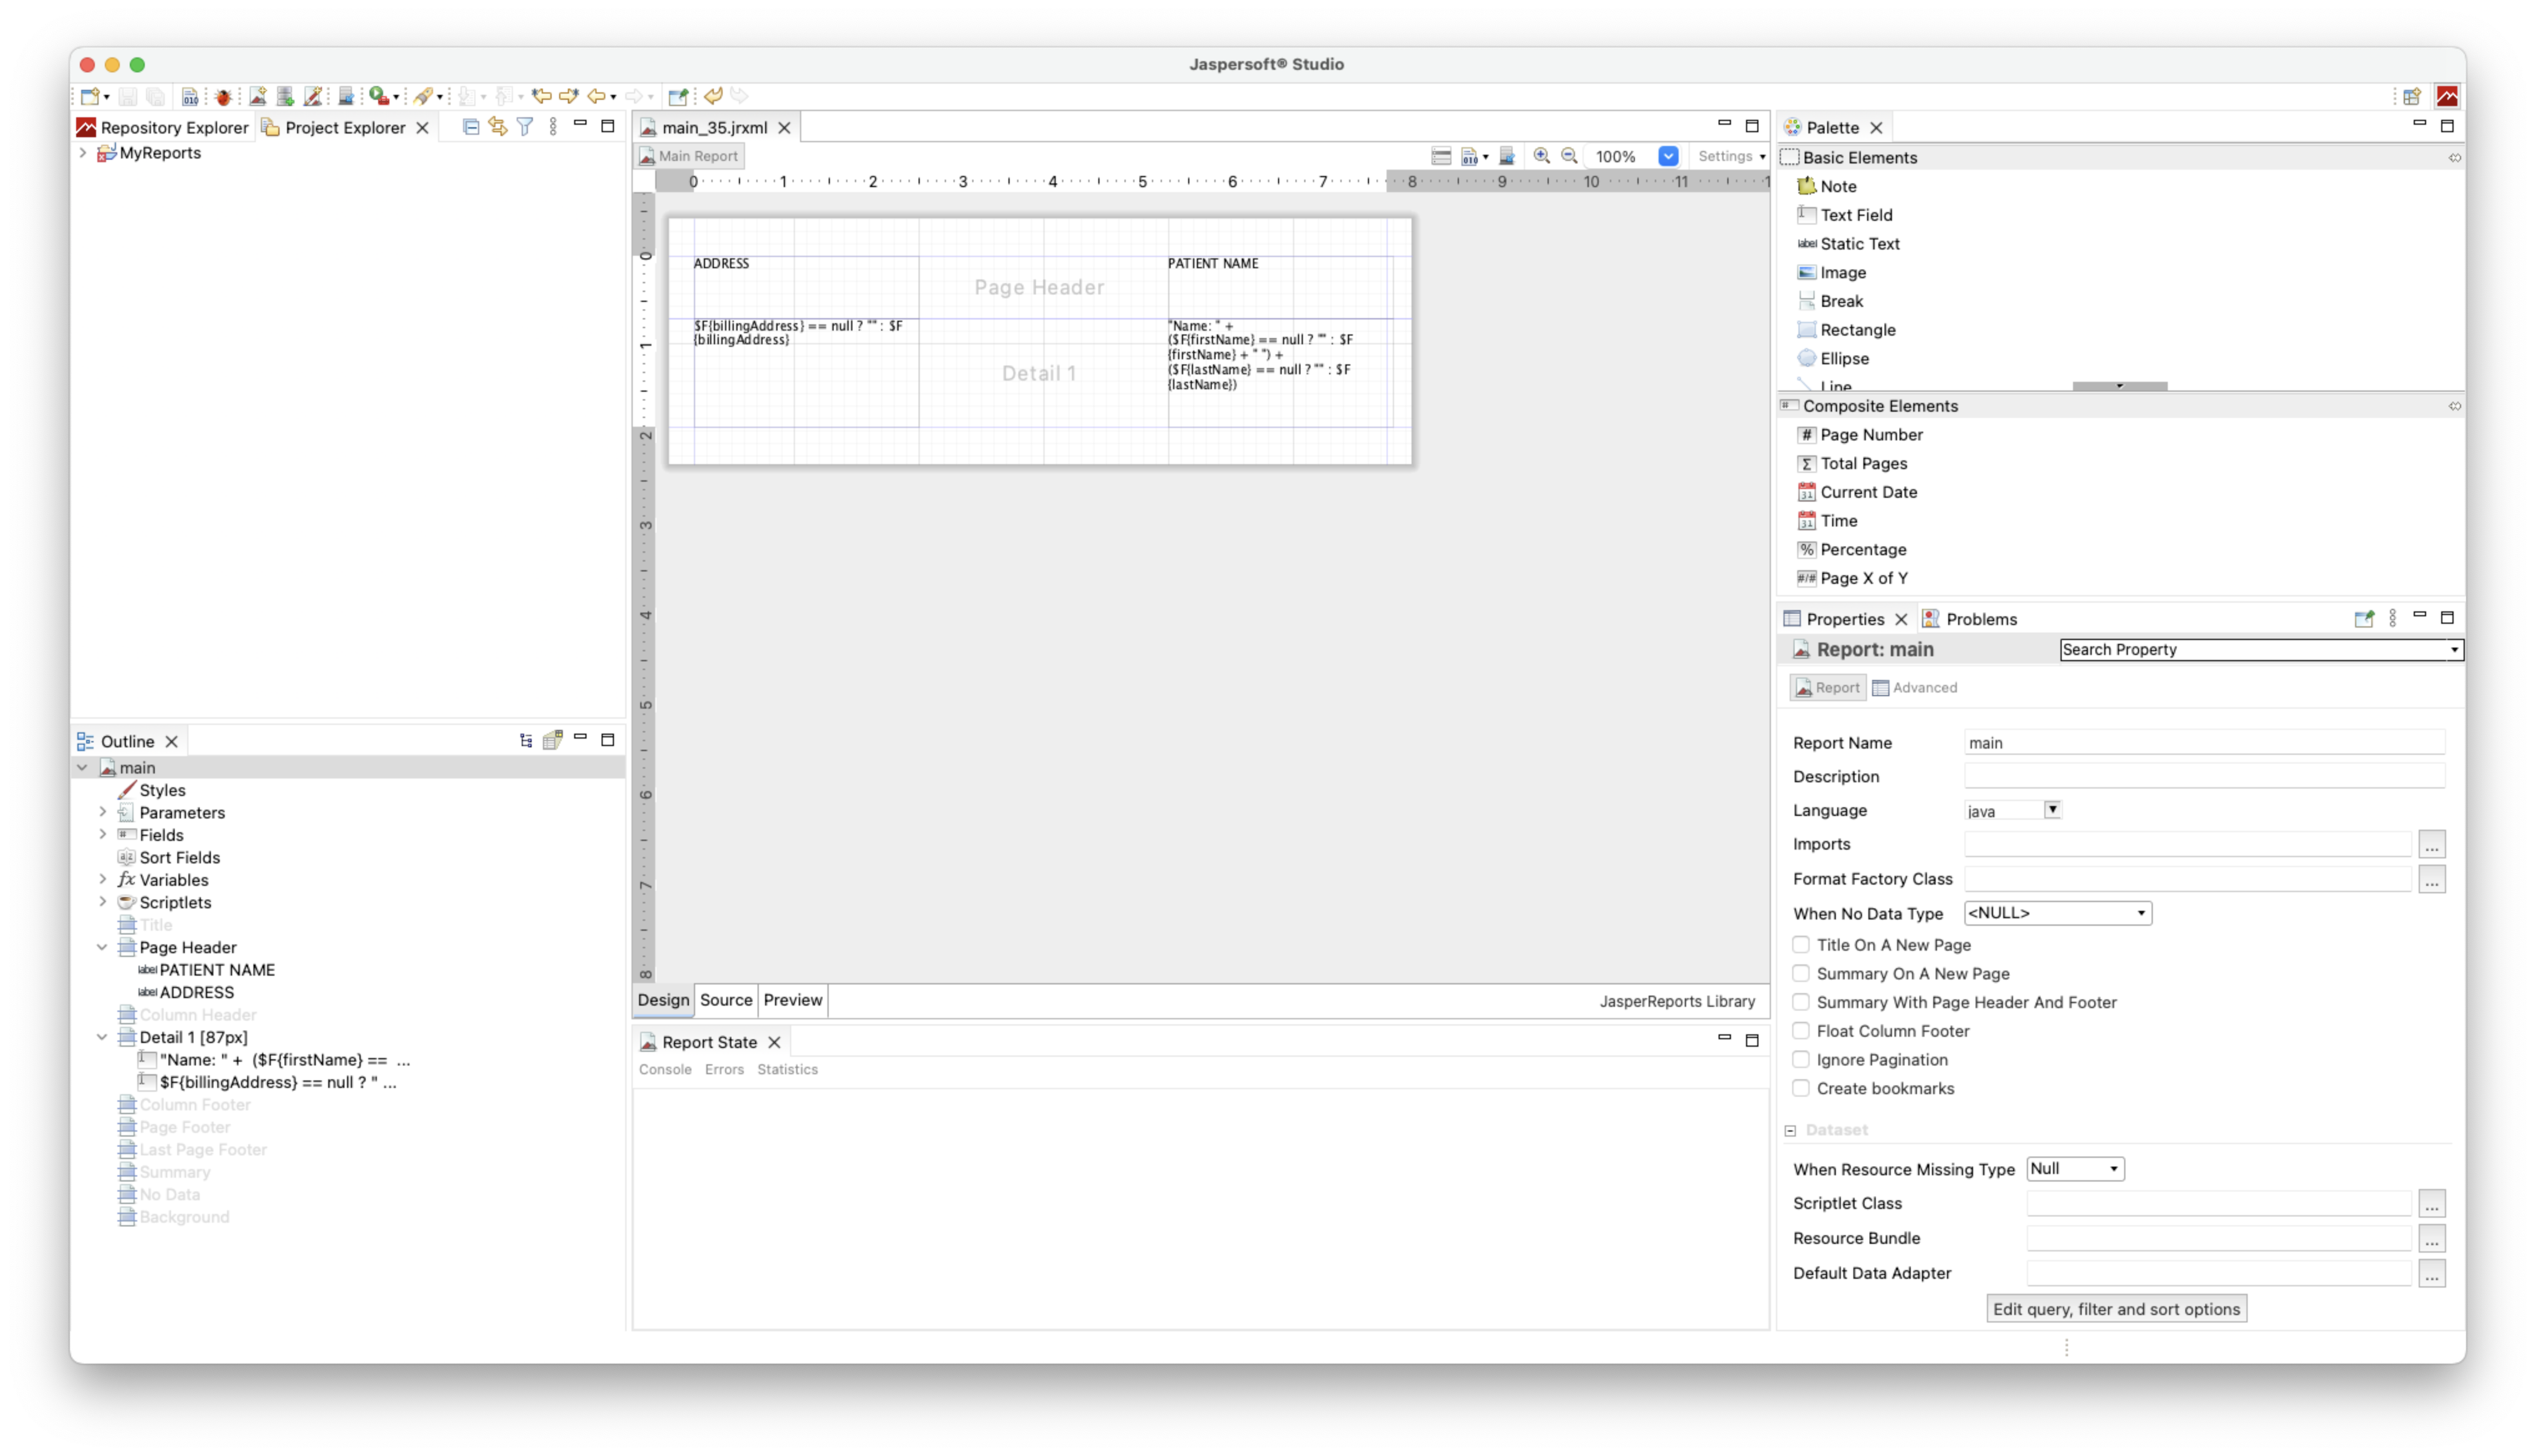Enable Title On A New Page
2536x1456 pixels.
click(1801, 945)
